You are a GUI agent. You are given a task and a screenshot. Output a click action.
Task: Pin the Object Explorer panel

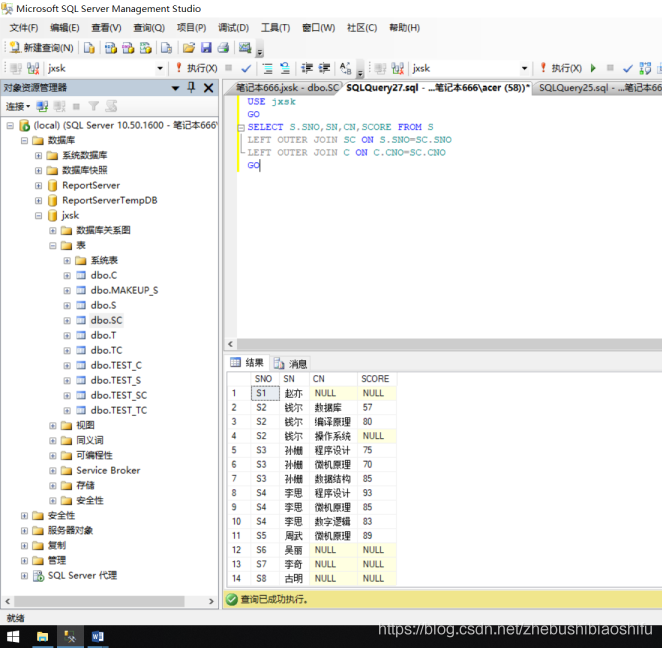(191, 87)
